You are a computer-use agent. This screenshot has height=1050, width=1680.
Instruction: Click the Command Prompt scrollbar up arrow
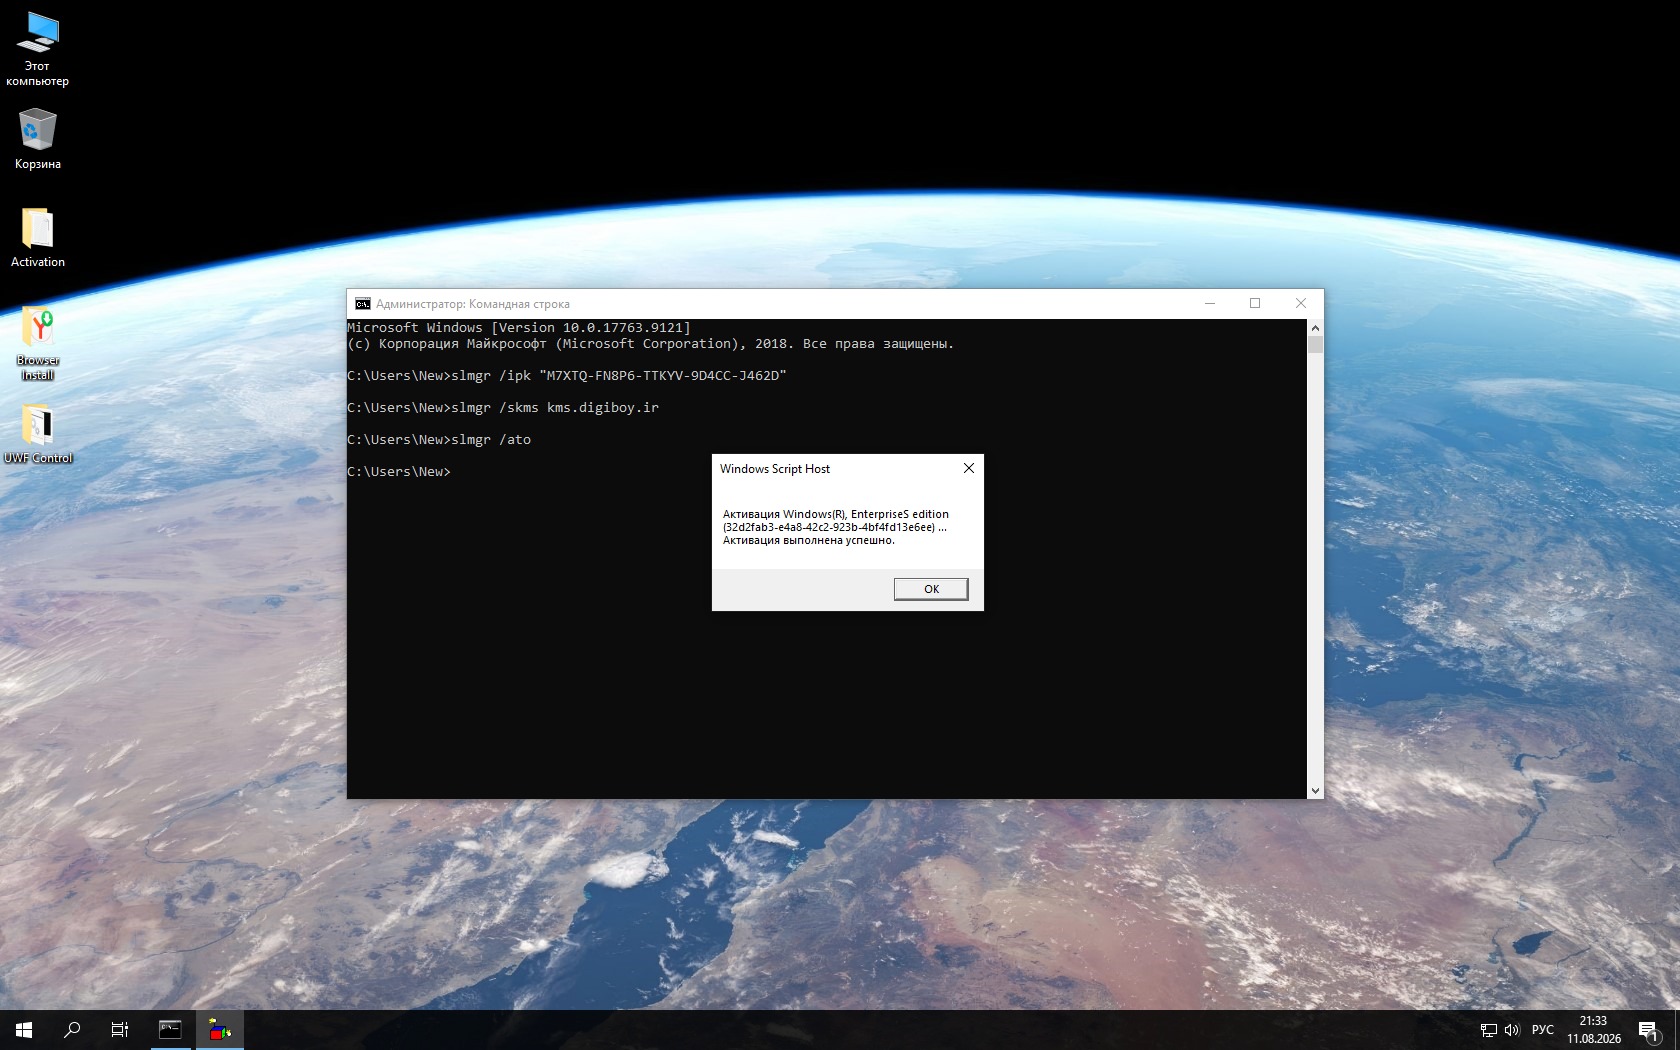(x=1315, y=328)
